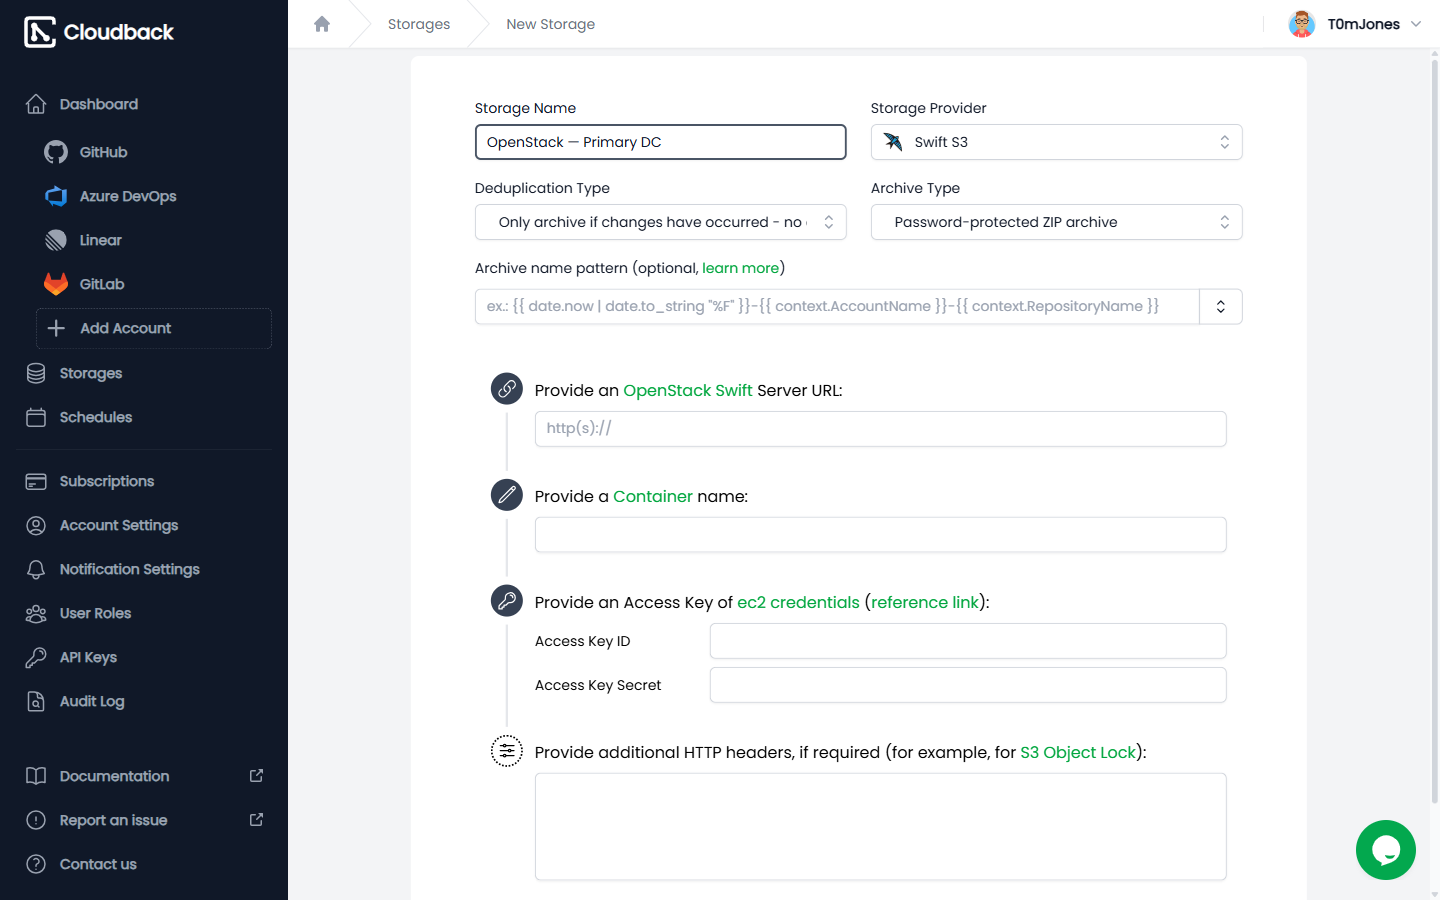Viewport: 1440px width, 900px height.
Task: Open the OpenStack Swift link
Action: pyautogui.click(x=688, y=390)
